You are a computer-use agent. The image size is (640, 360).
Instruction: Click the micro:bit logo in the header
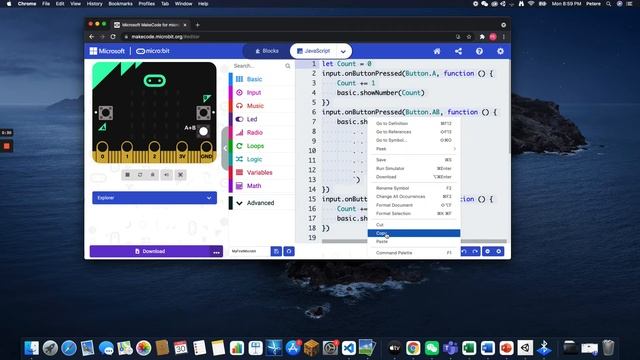pyautogui.click(x=153, y=51)
